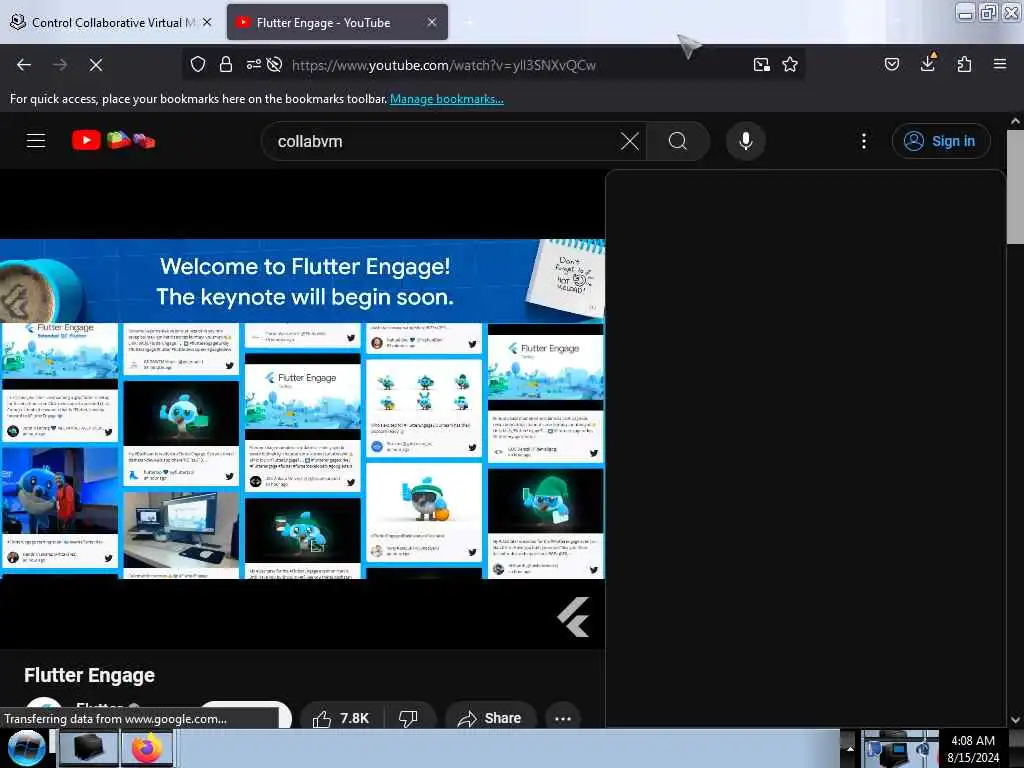Screen dimensions: 1024x768
Task: Run YouTube search with magnifier button
Action: click(678, 141)
